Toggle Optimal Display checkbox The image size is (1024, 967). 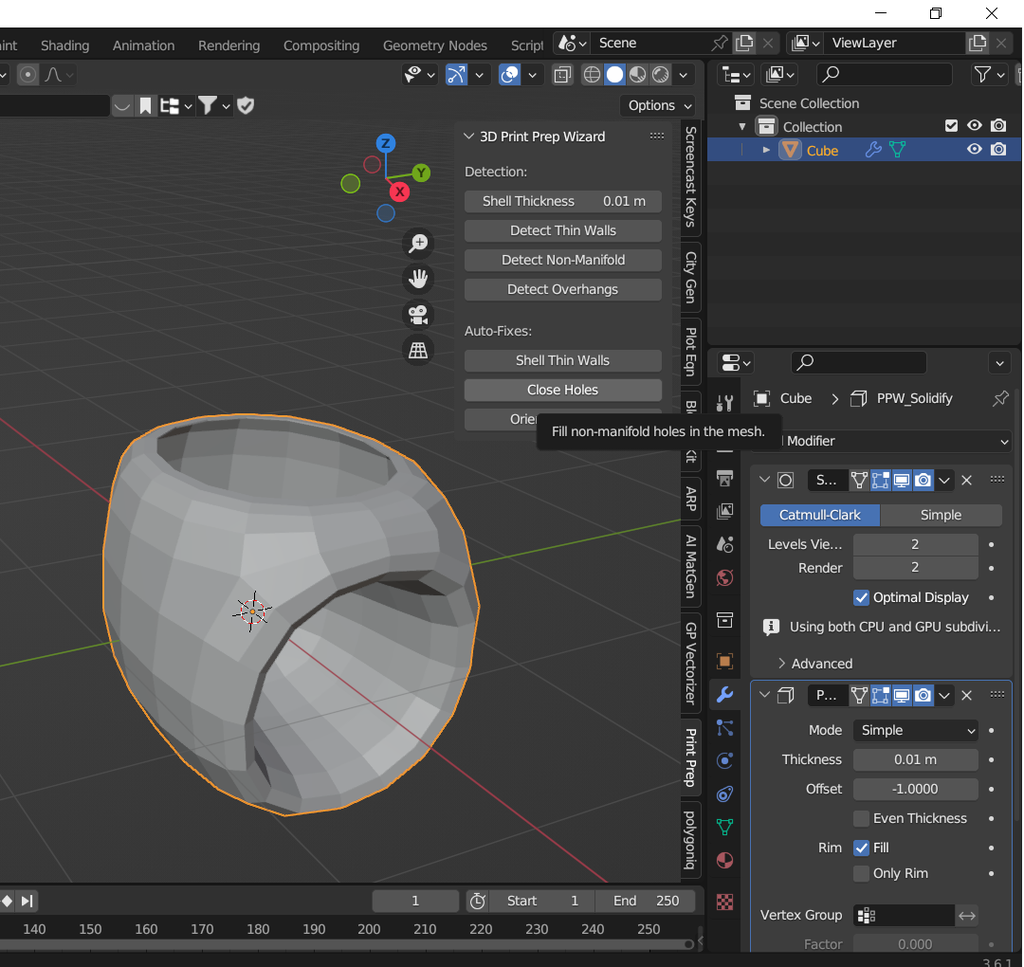click(x=861, y=597)
